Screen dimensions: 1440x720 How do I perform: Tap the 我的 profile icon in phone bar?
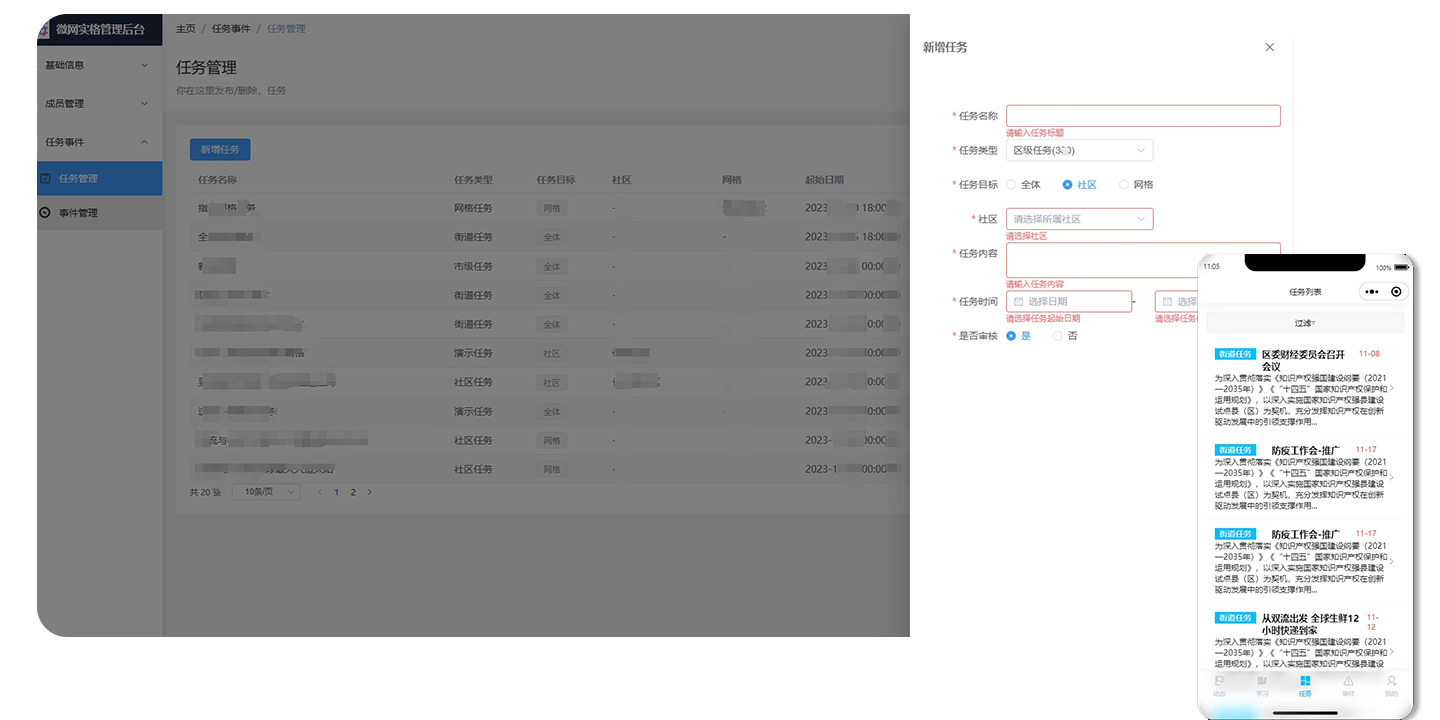[x=1391, y=681]
